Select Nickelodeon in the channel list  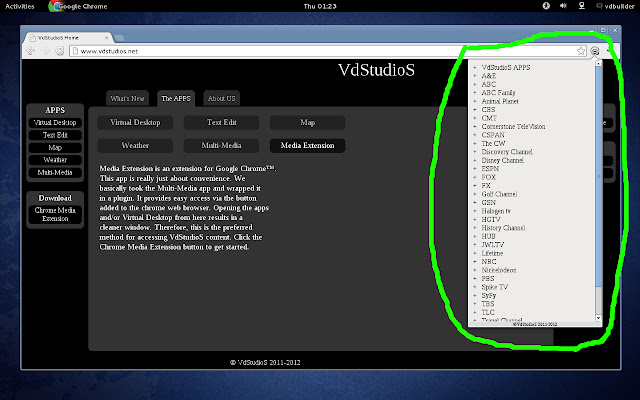[x=499, y=270]
